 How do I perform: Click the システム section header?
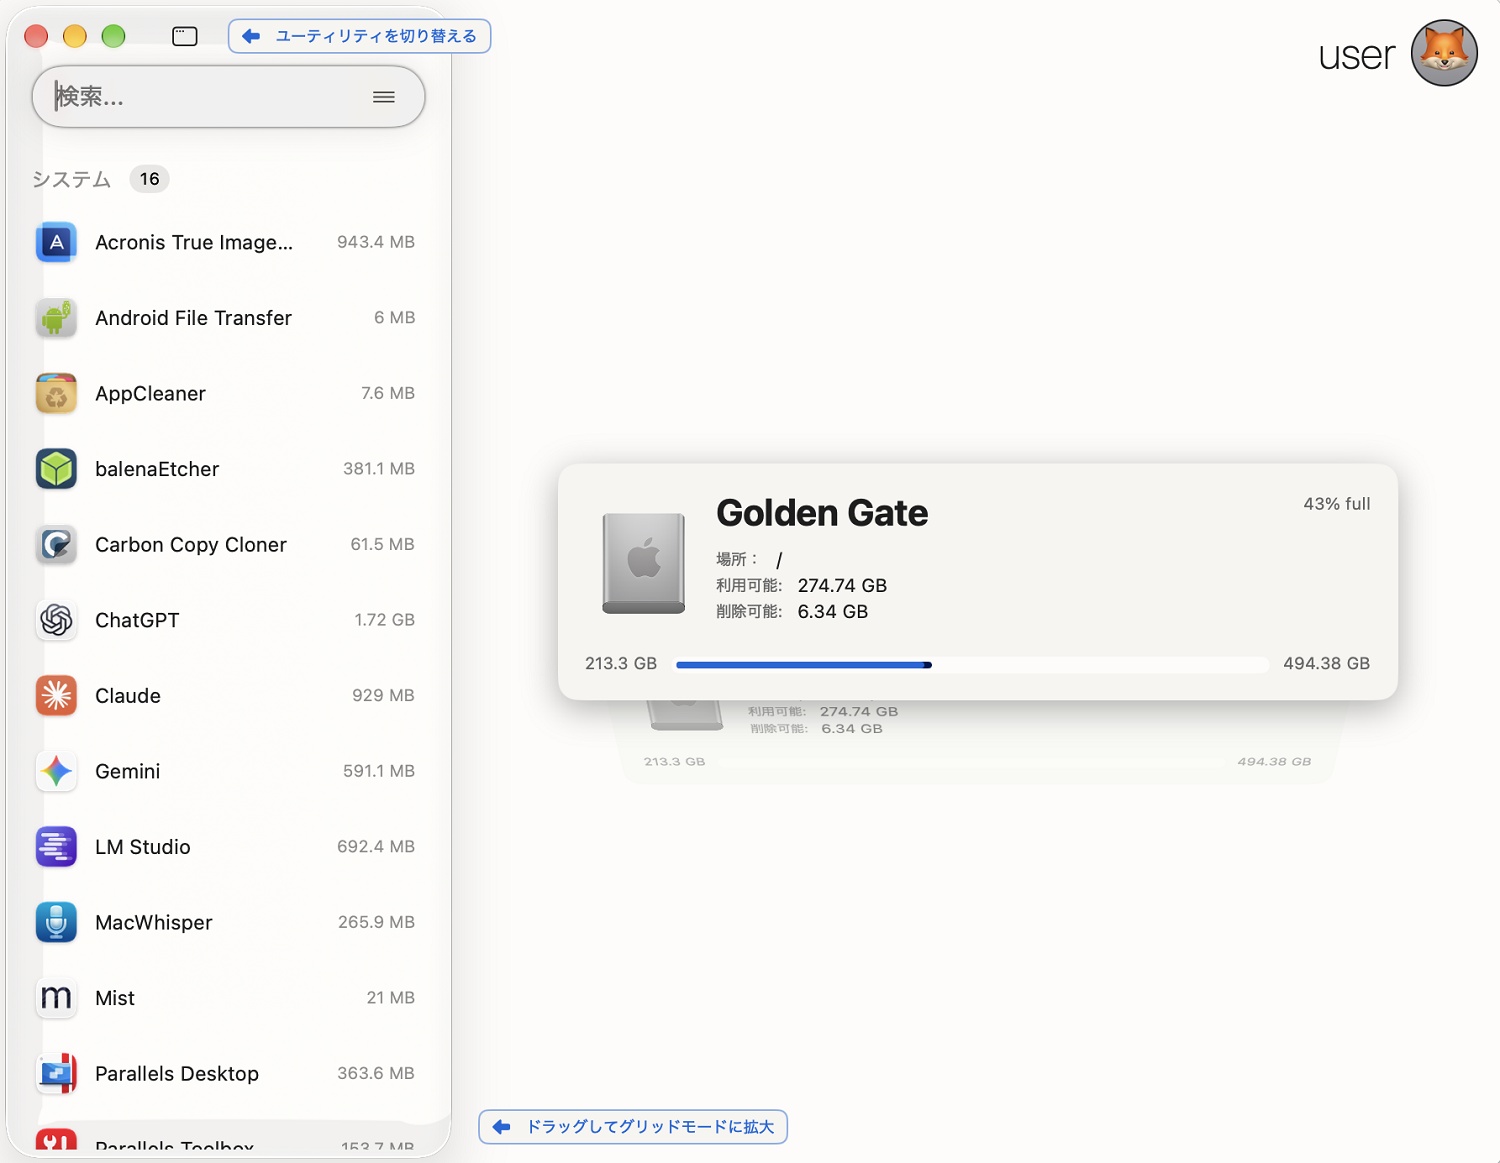tap(71, 179)
